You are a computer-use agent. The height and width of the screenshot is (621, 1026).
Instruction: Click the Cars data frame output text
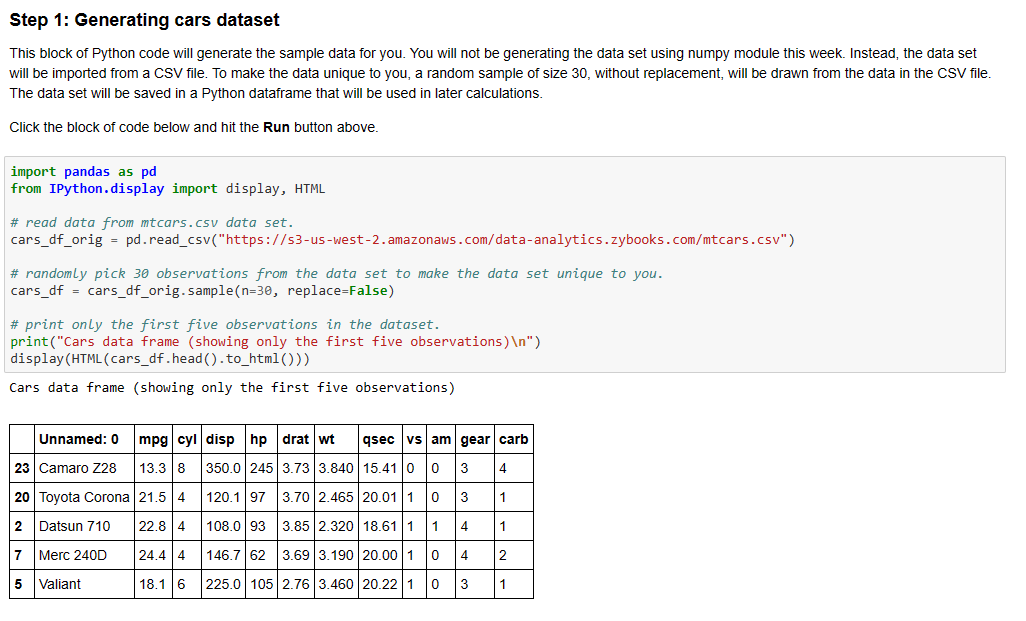(232, 387)
